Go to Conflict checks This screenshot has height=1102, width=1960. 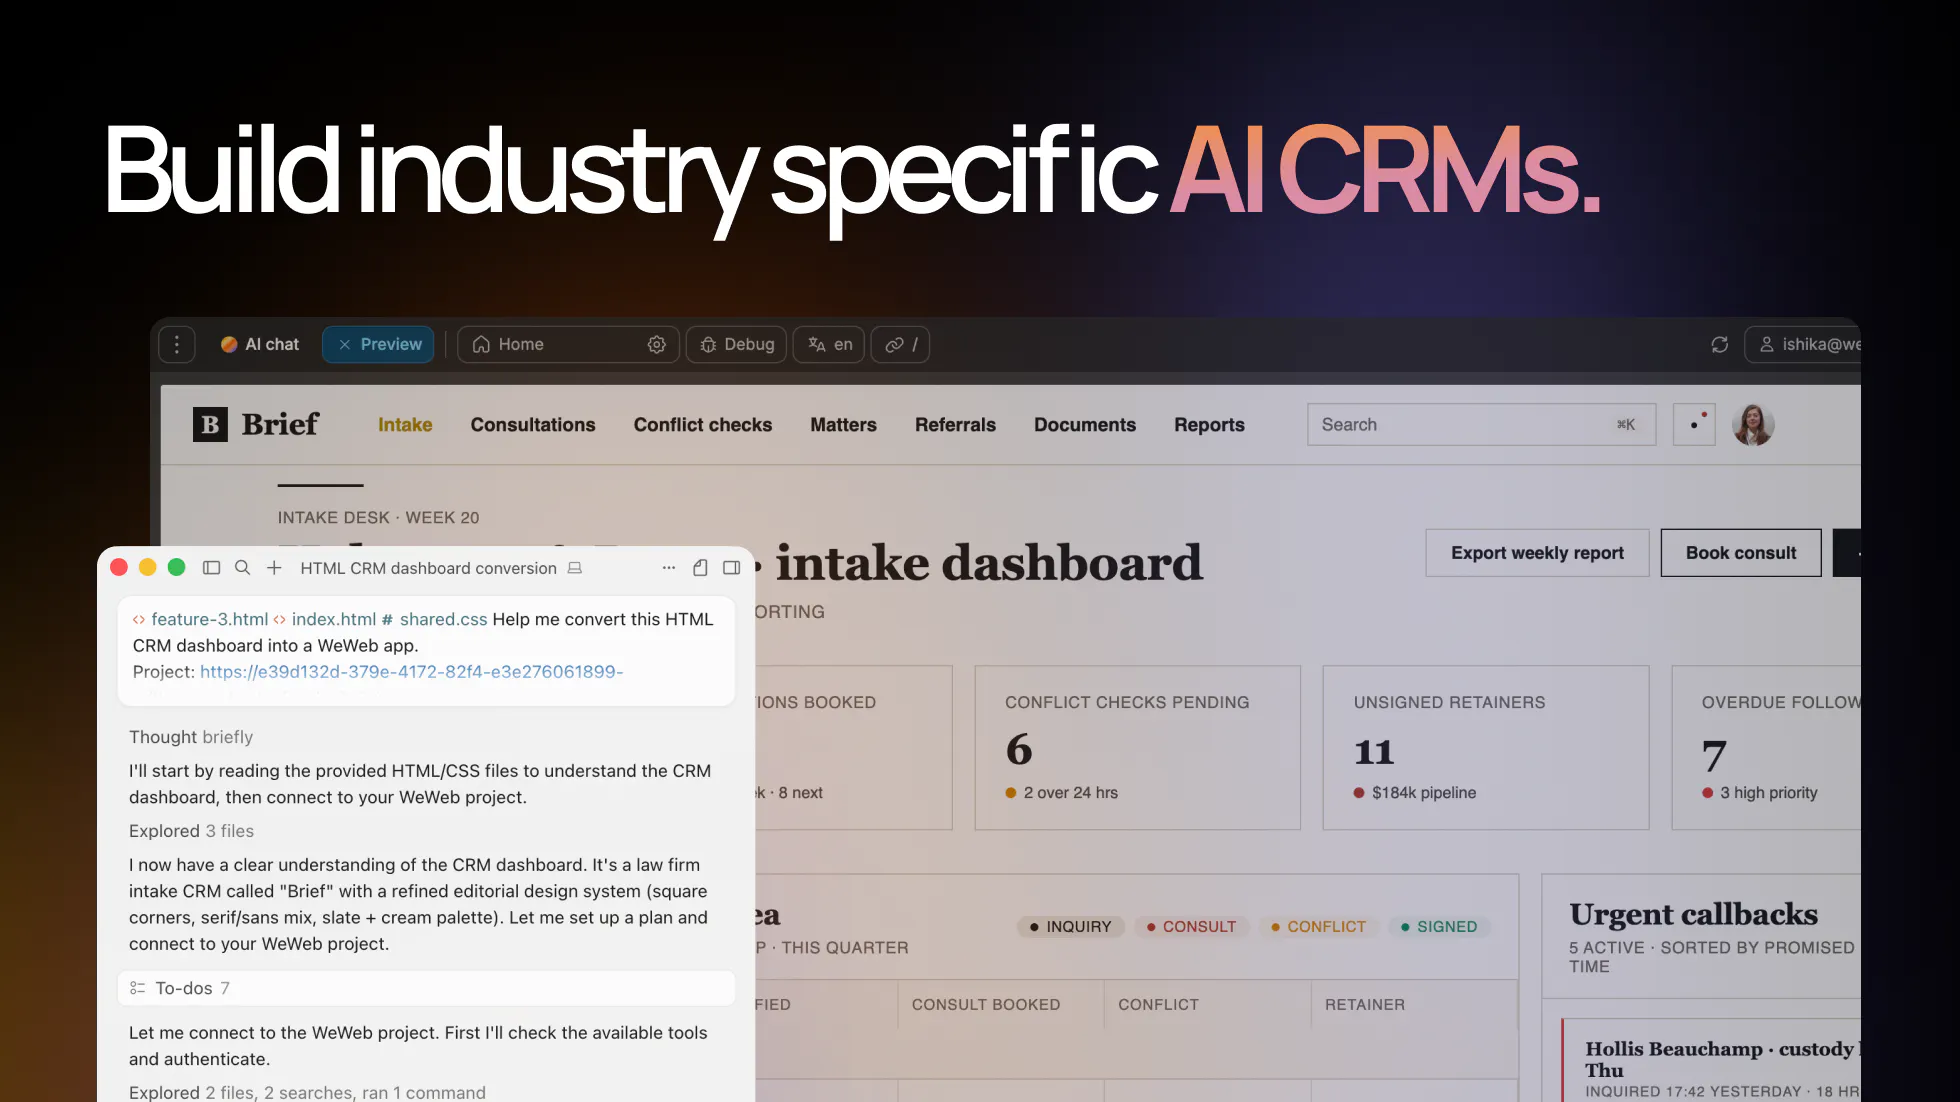pos(703,424)
